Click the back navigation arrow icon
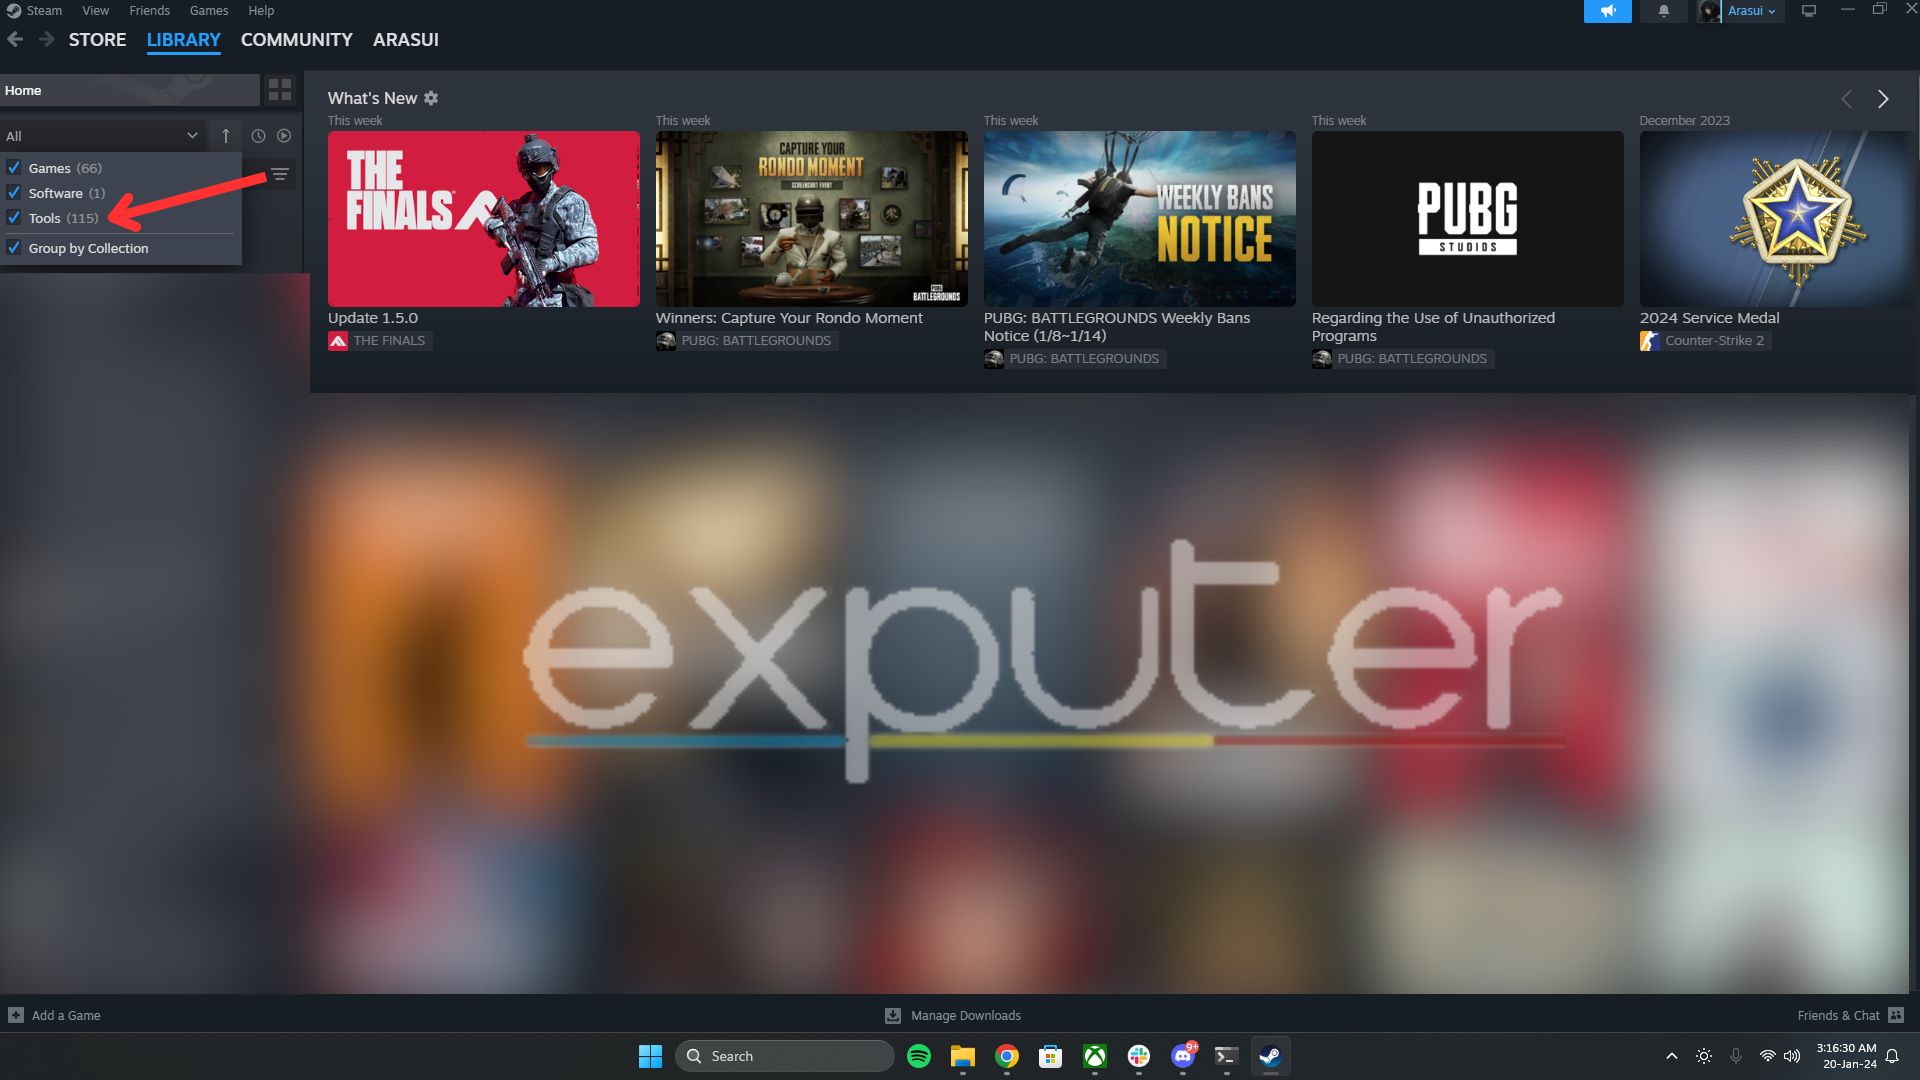The width and height of the screenshot is (1920, 1080). (x=15, y=40)
